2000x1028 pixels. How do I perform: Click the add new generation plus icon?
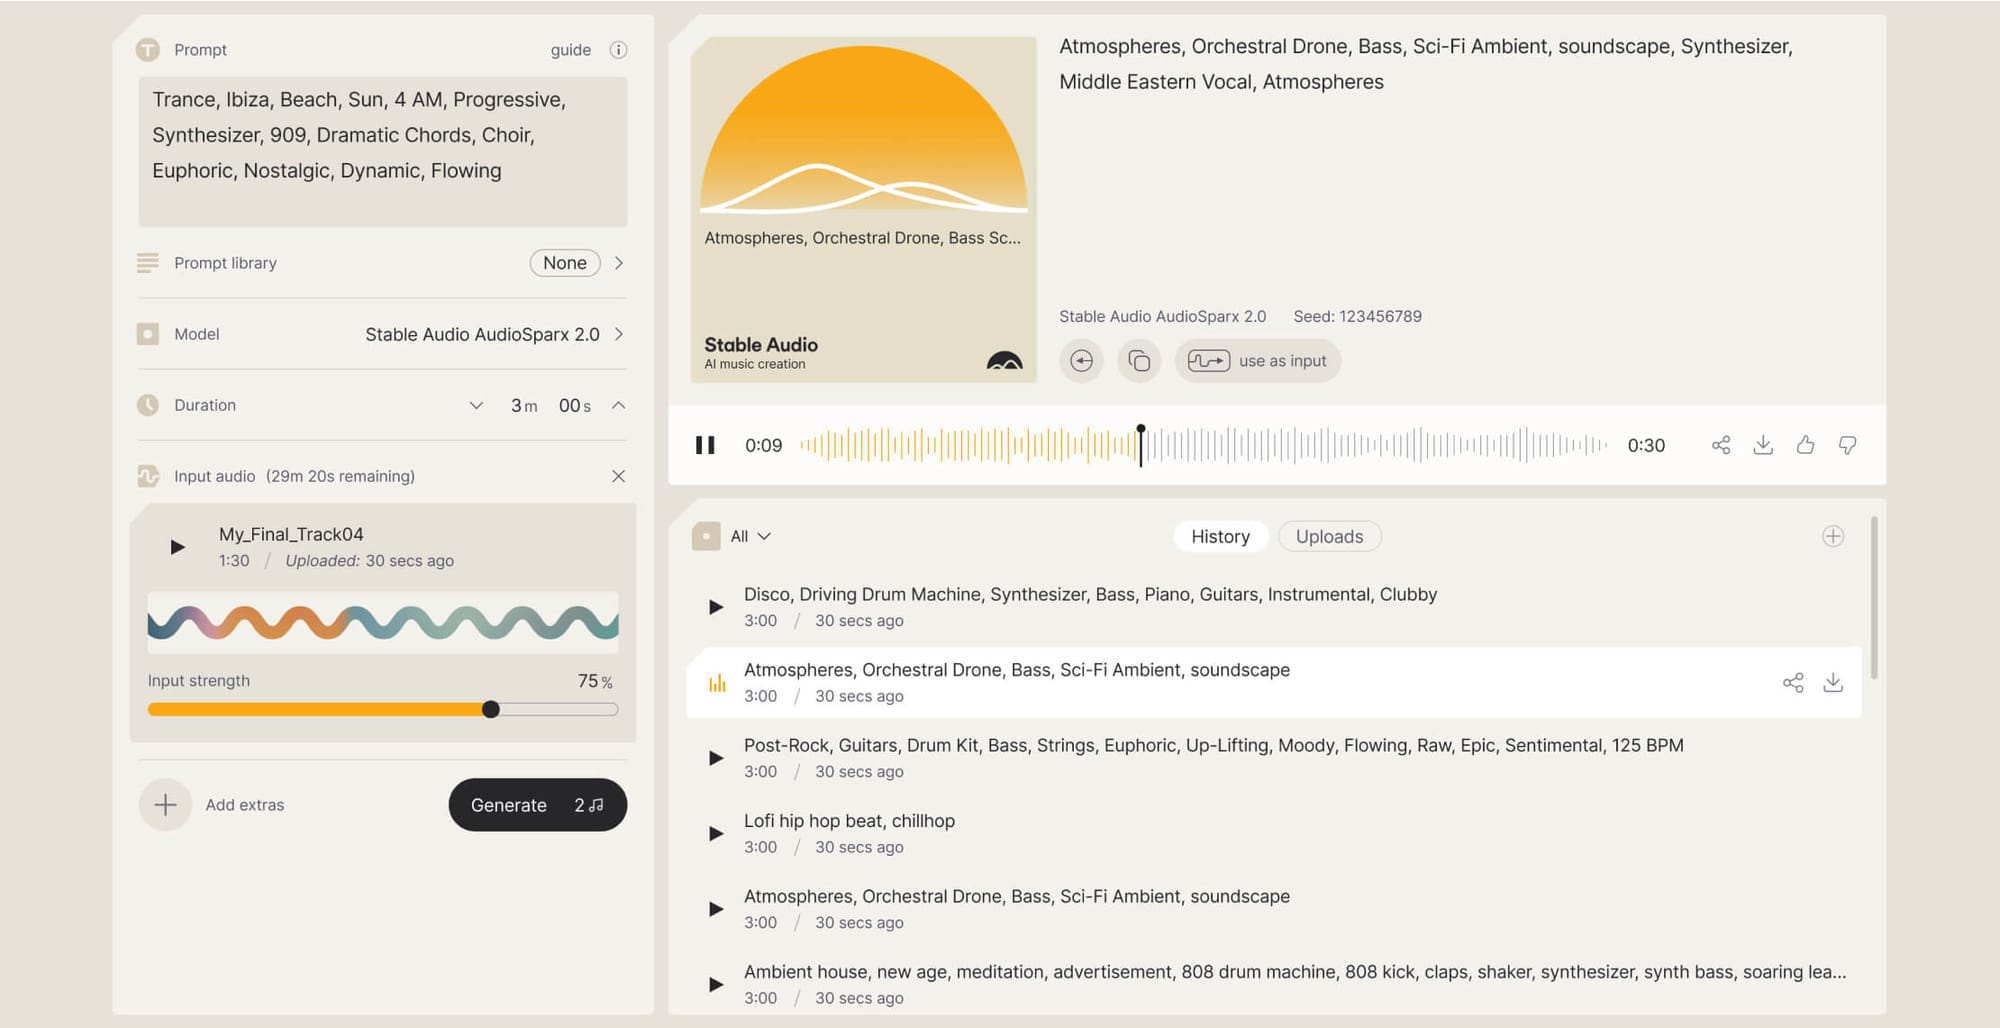pos(1833,536)
